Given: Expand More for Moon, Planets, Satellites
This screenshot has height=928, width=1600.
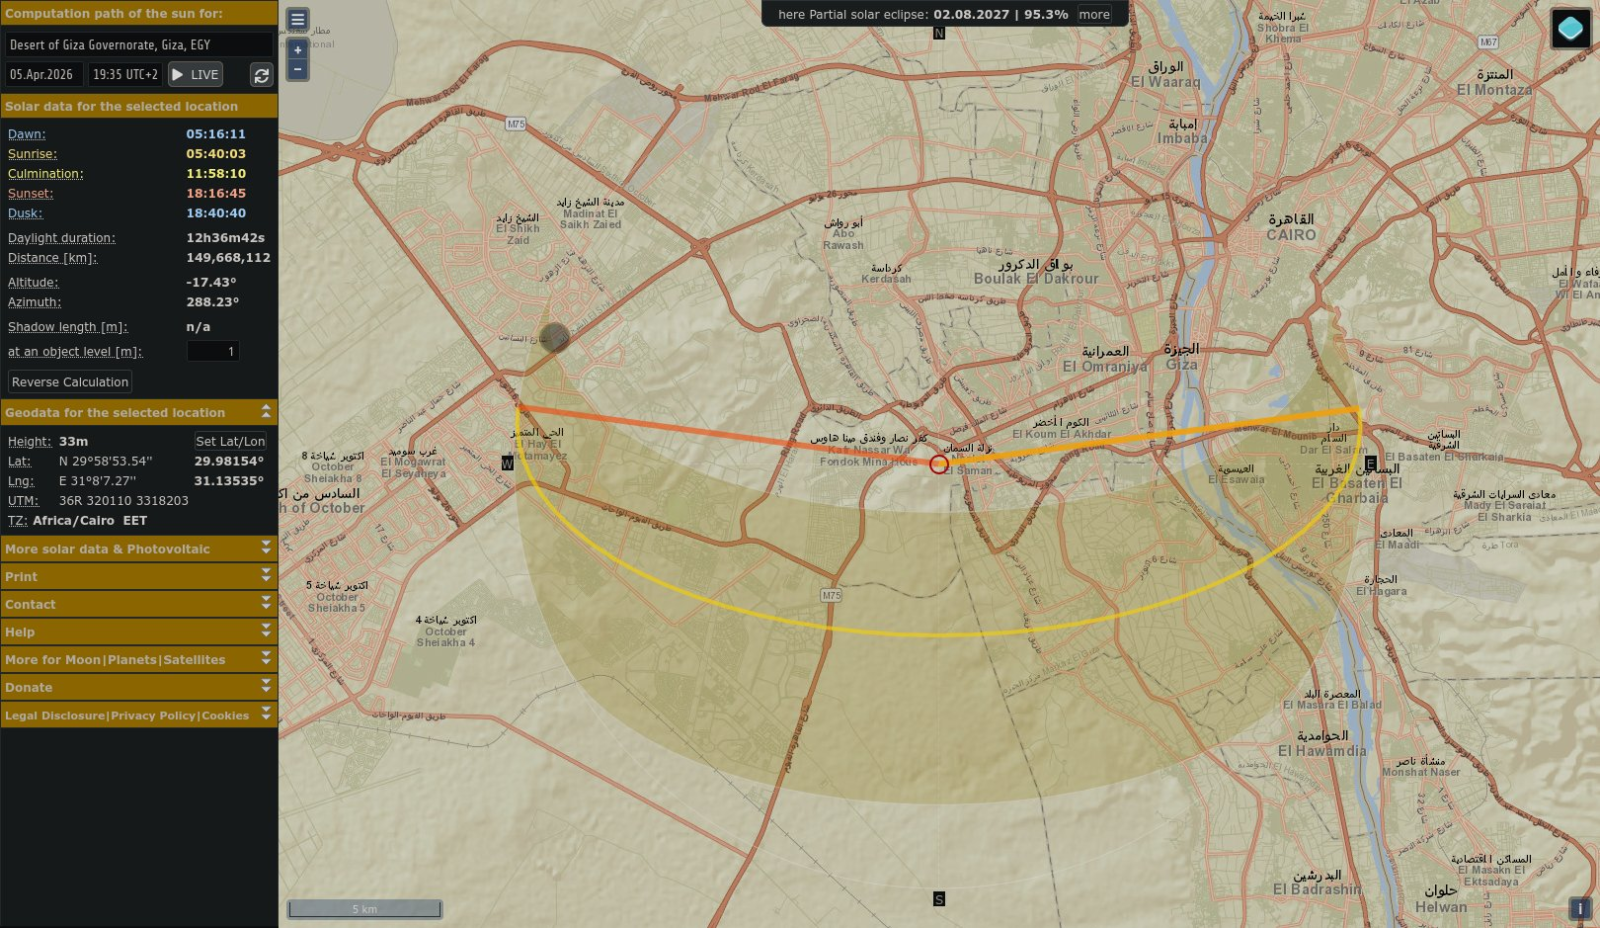Looking at the screenshot, I should click(266, 660).
